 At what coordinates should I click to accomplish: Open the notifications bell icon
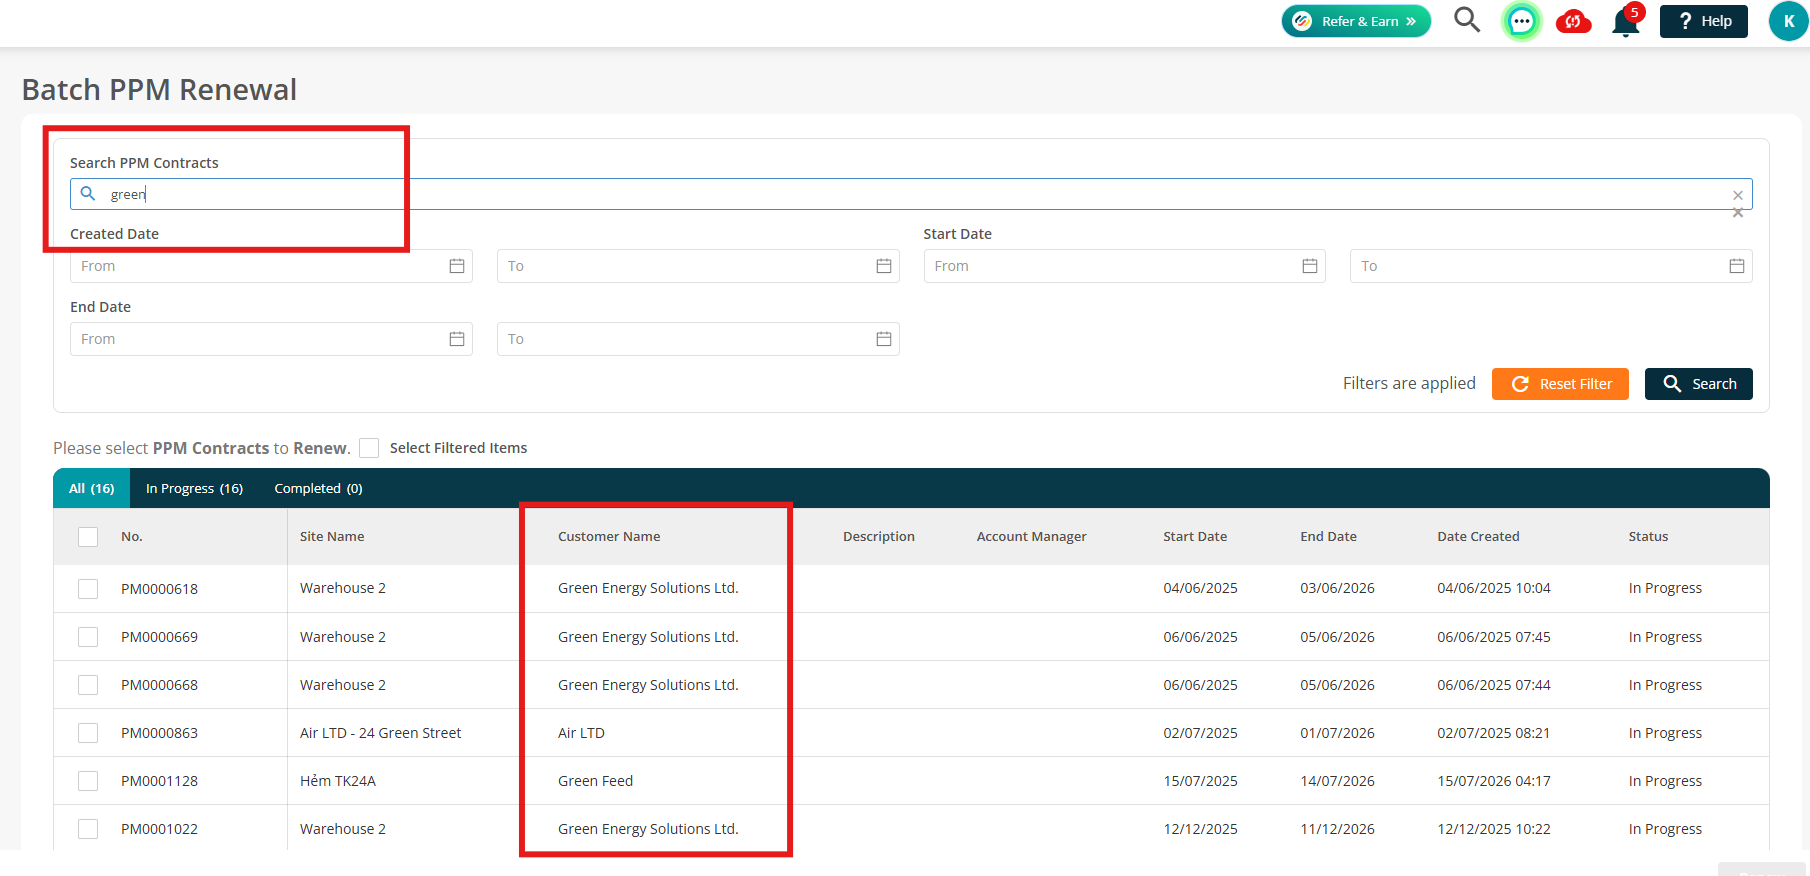pos(1626,22)
